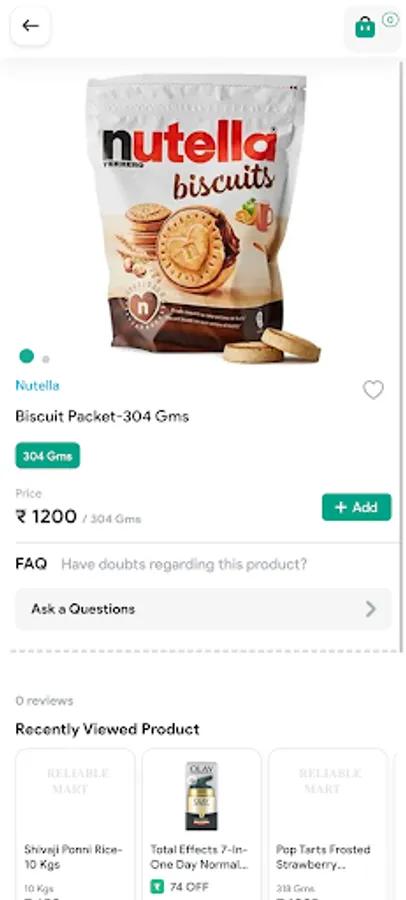This screenshot has width=406, height=900.
Task: Tap the Nutella brand link
Action: coord(37,385)
